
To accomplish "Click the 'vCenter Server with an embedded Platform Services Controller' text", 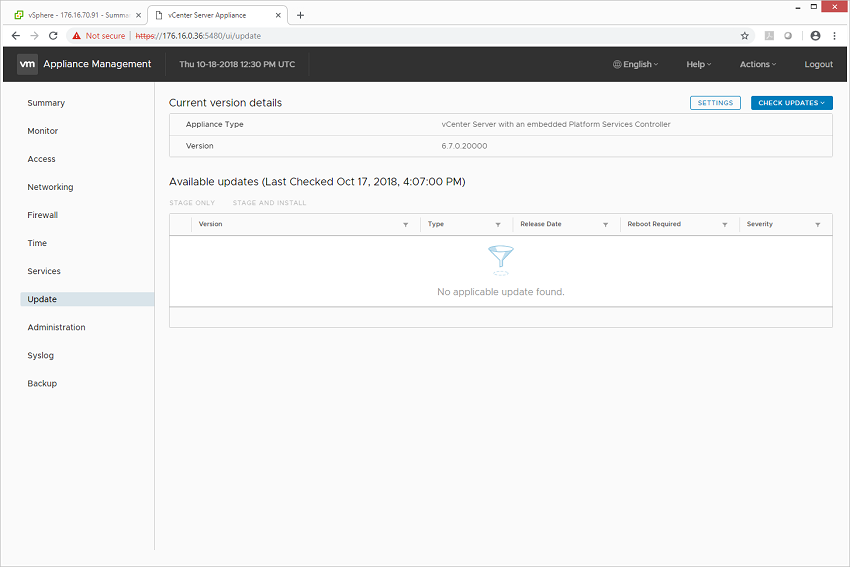I will pos(556,124).
